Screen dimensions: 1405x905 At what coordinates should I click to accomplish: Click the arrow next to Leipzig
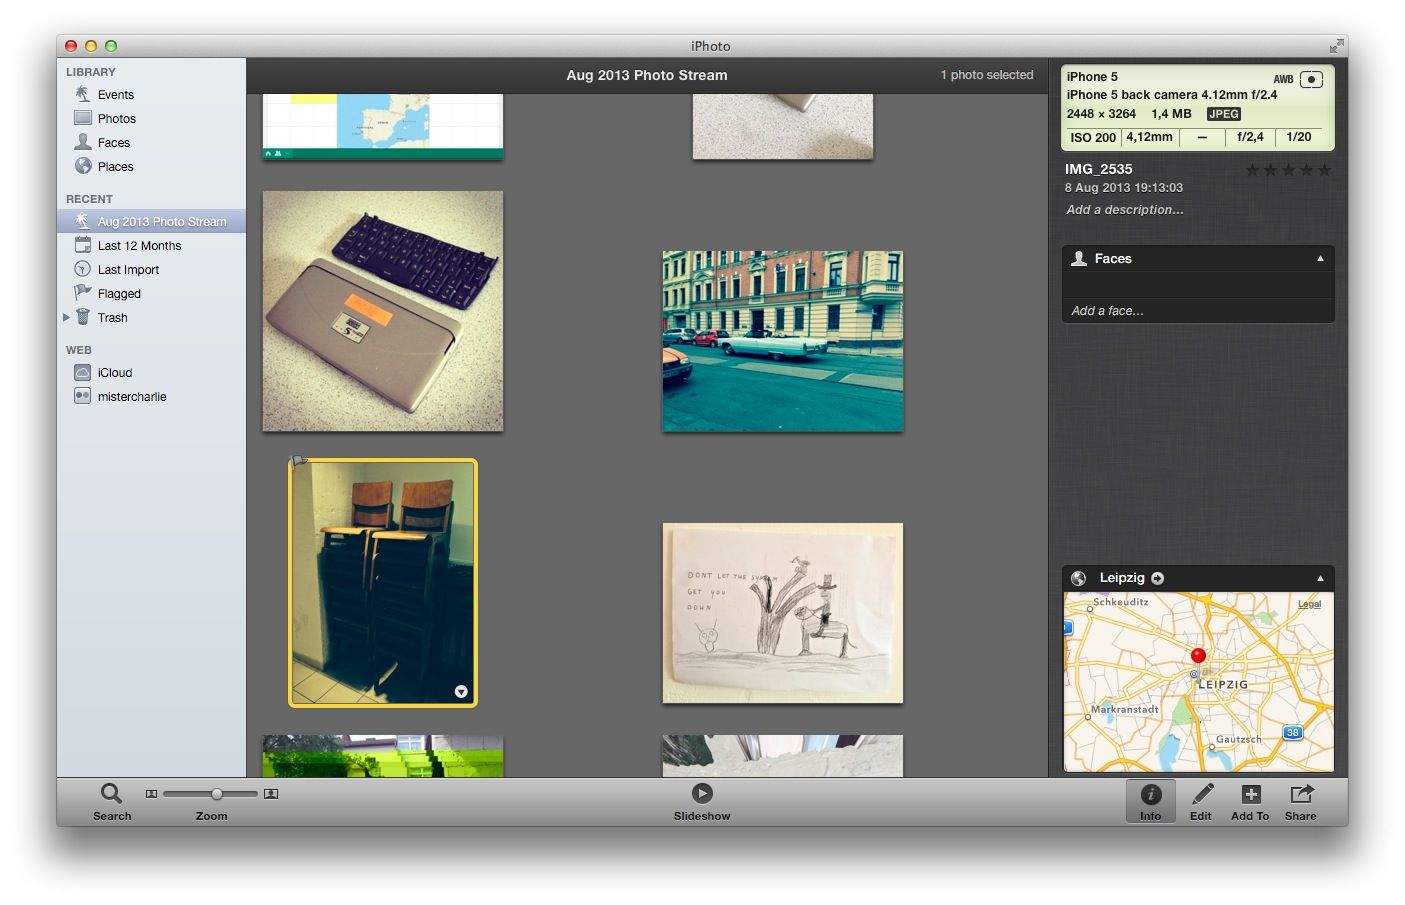pyautogui.click(x=1157, y=578)
